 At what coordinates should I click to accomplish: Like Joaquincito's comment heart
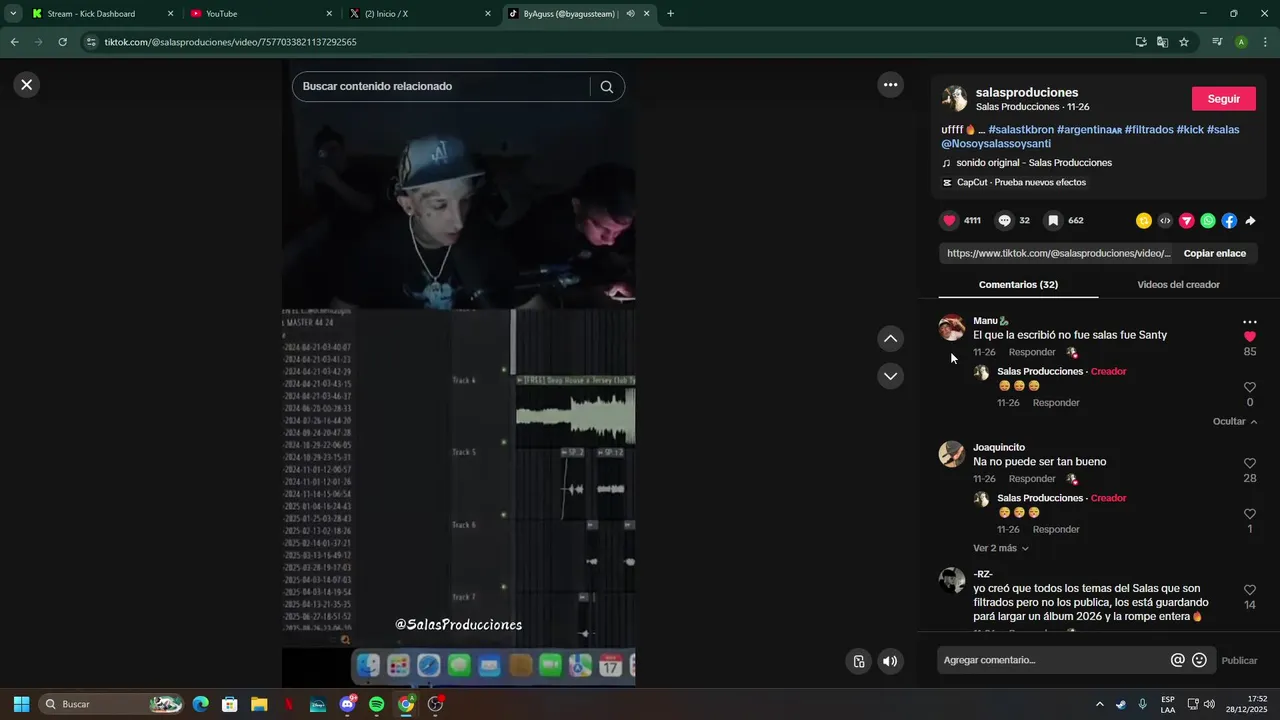pos(1249,464)
